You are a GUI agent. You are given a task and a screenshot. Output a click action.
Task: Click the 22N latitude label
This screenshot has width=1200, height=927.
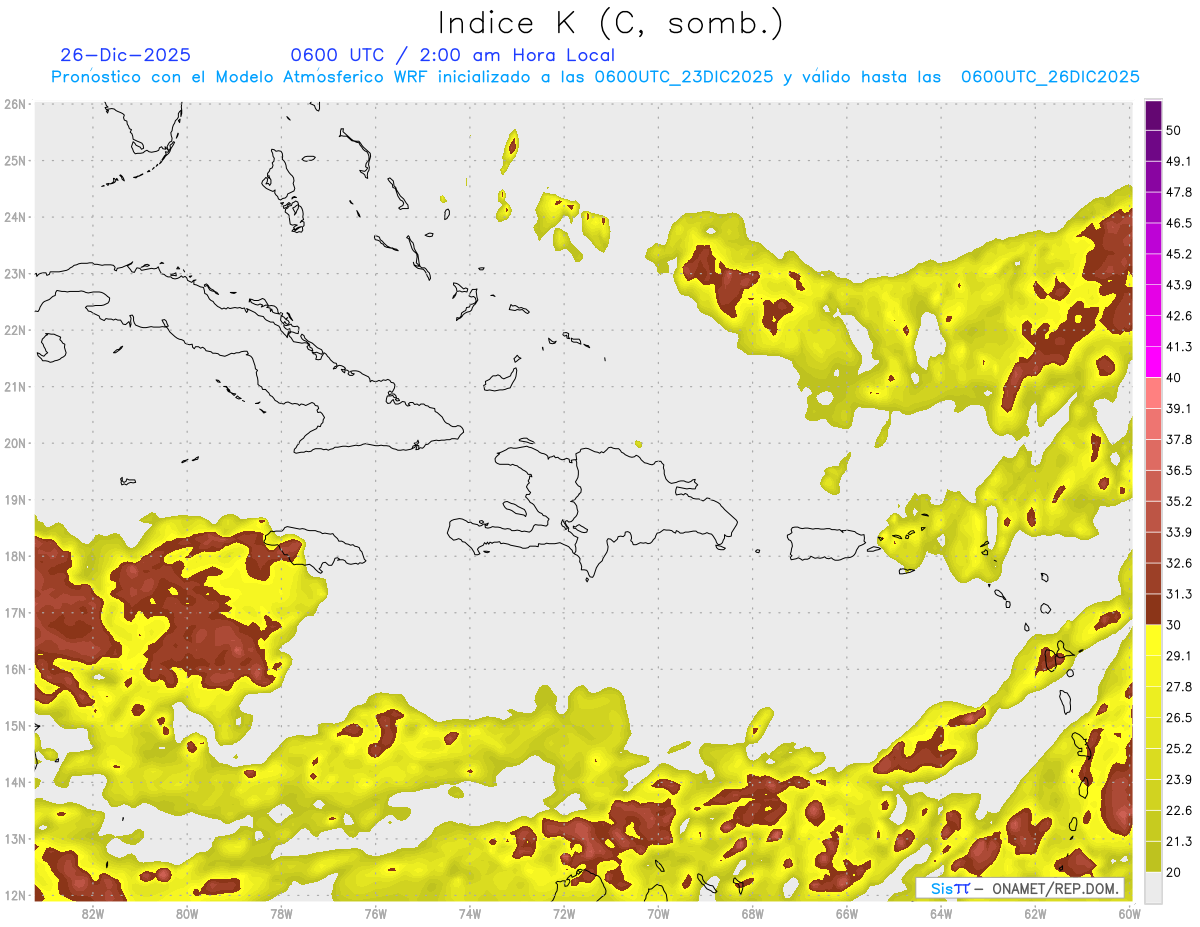point(15,330)
